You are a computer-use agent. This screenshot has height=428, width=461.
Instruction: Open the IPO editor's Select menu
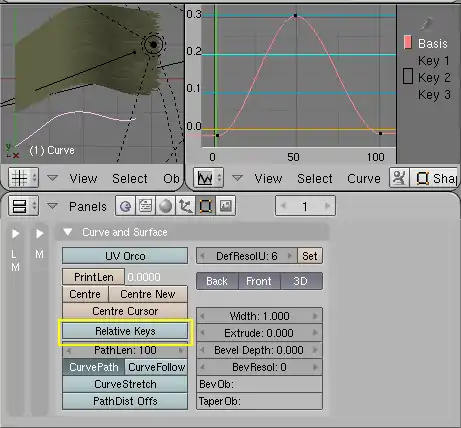[315, 178]
